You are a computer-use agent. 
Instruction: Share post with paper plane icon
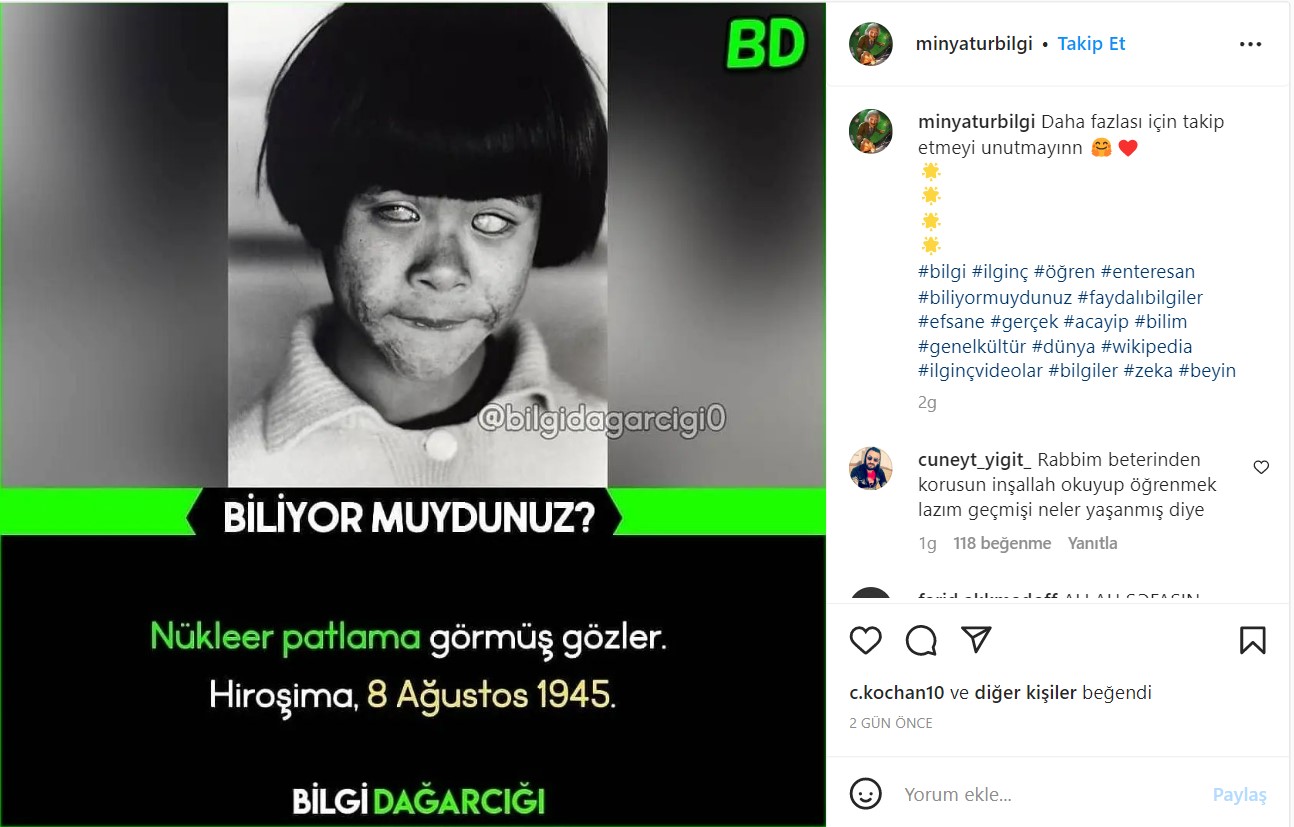click(x=976, y=640)
